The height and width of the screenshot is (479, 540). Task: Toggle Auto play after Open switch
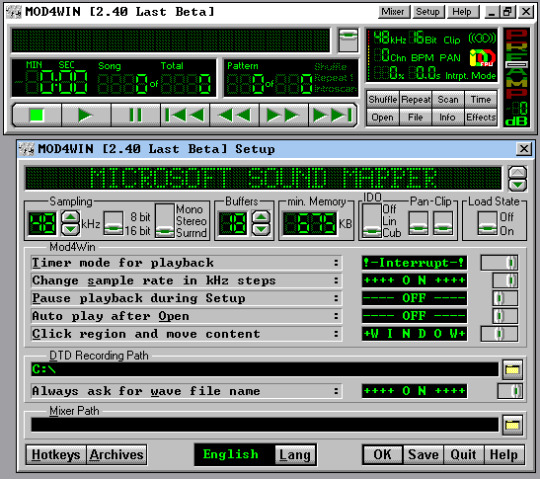tap(505, 316)
